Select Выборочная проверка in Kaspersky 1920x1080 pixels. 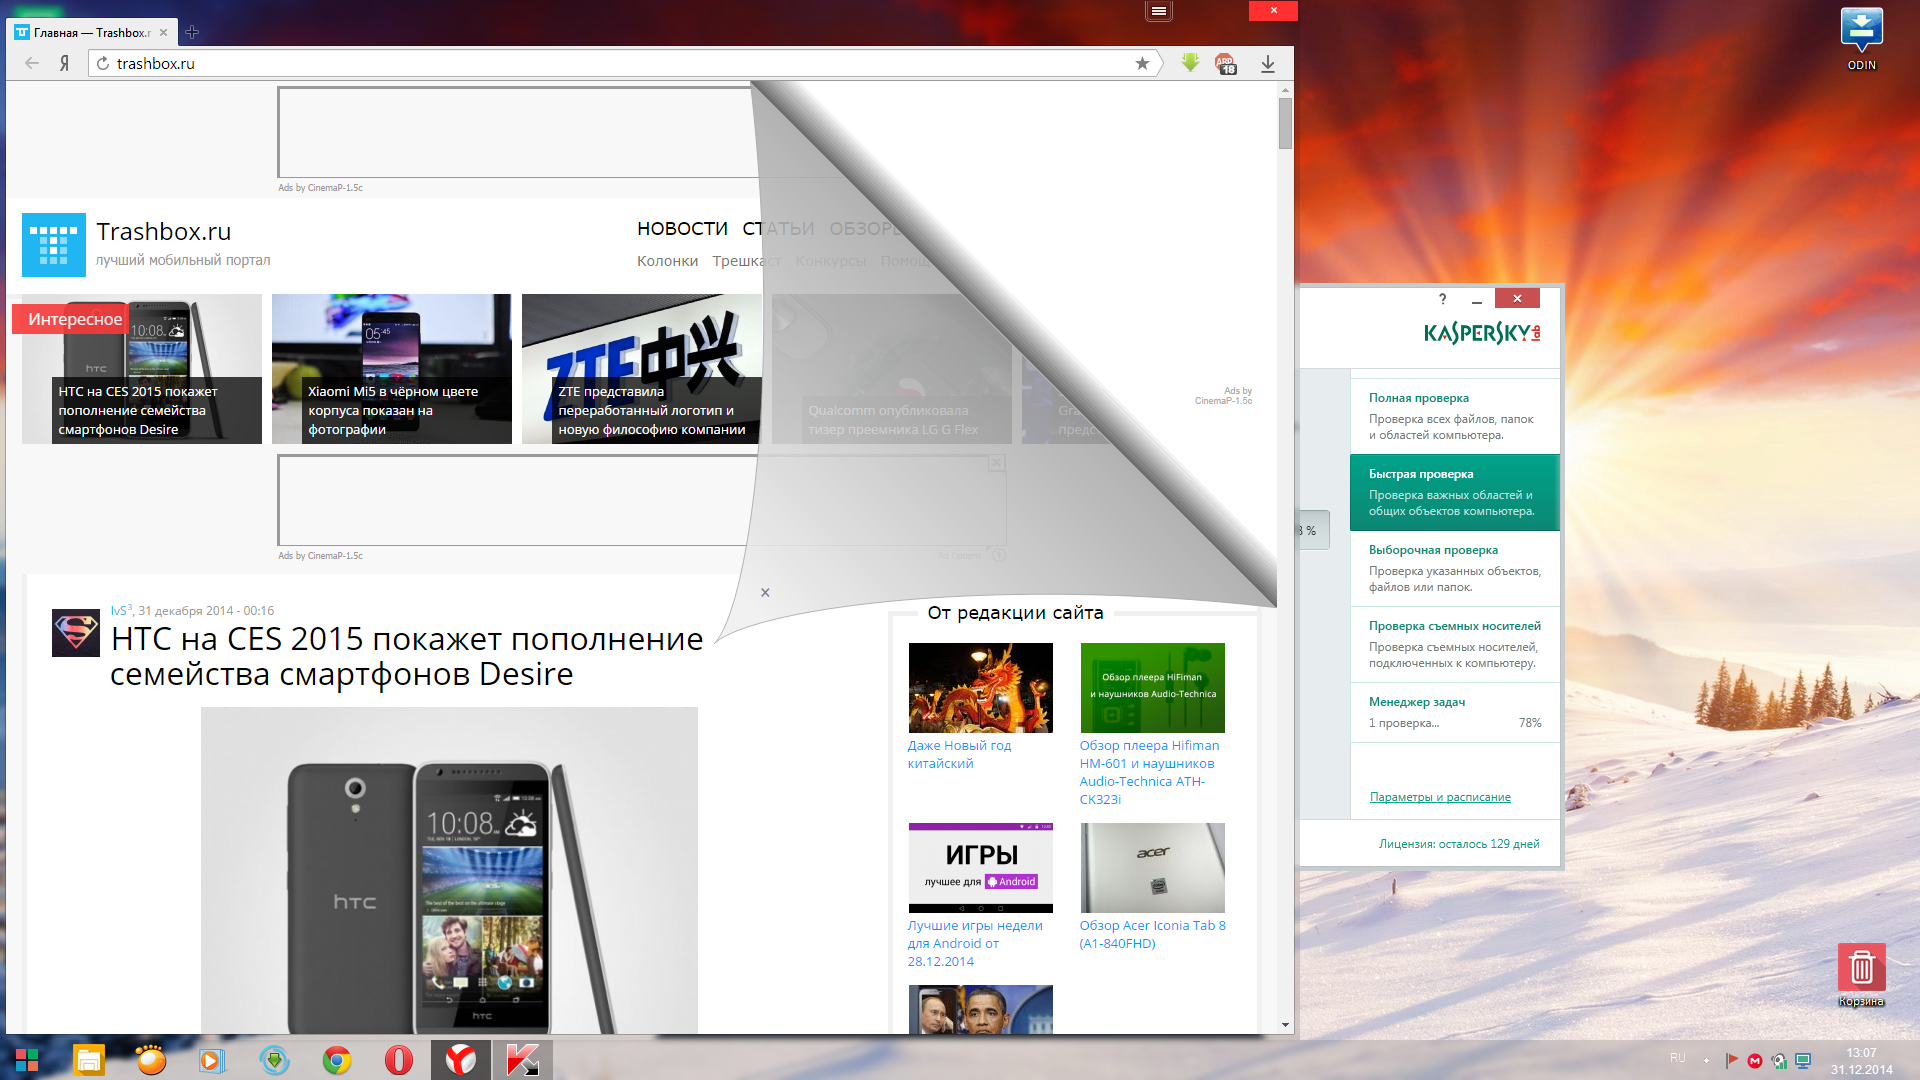pos(1455,568)
